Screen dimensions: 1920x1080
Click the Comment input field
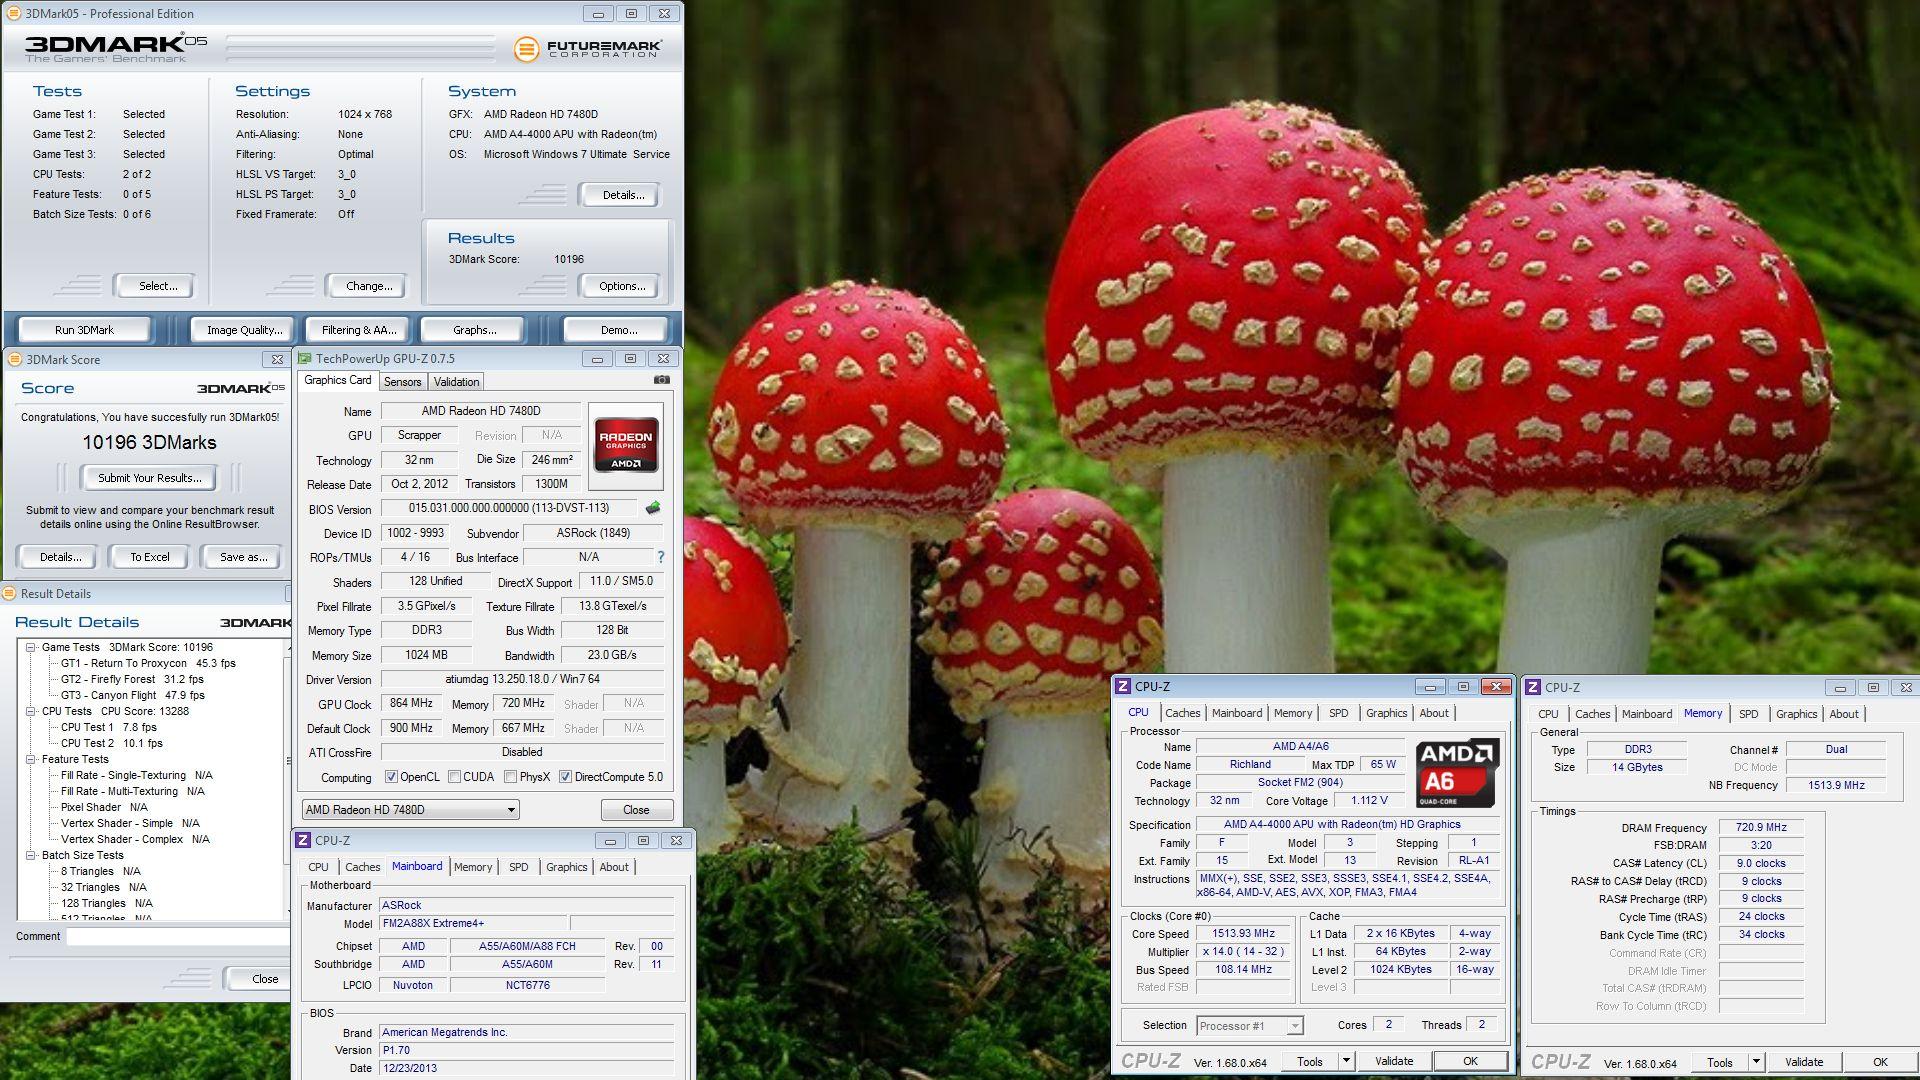[178, 937]
